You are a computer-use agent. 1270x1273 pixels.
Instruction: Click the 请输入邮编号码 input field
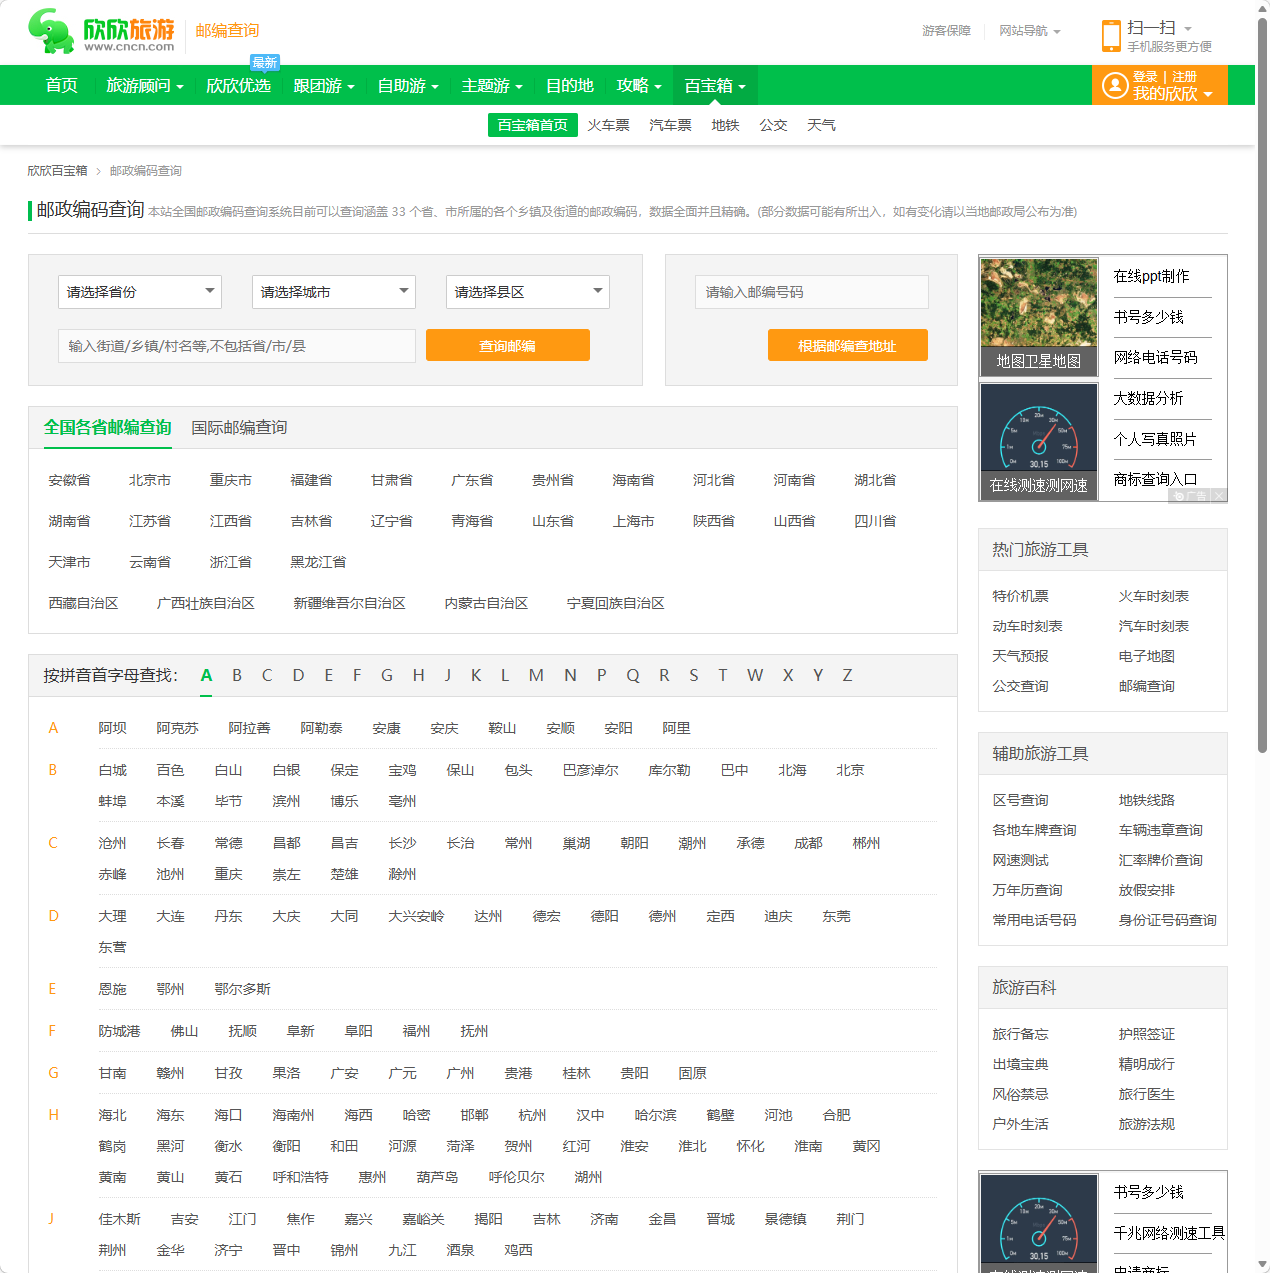(x=810, y=291)
